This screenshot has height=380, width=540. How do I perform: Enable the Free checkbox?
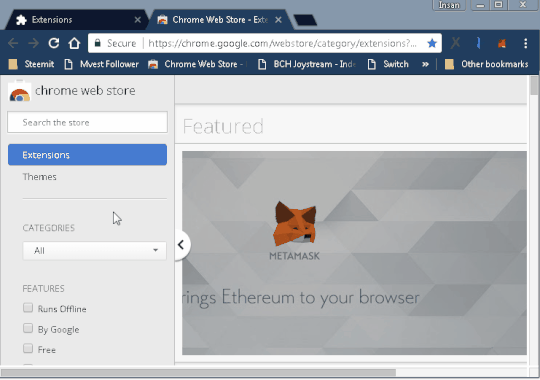tap(28, 348)
